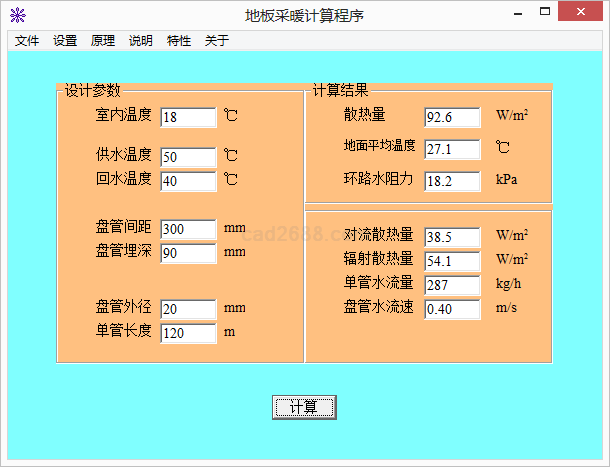Image resolution: width=610 pixels, height=467 pixels.
Task: Click the 室内温度 input field
Action: tap(188, 118)
